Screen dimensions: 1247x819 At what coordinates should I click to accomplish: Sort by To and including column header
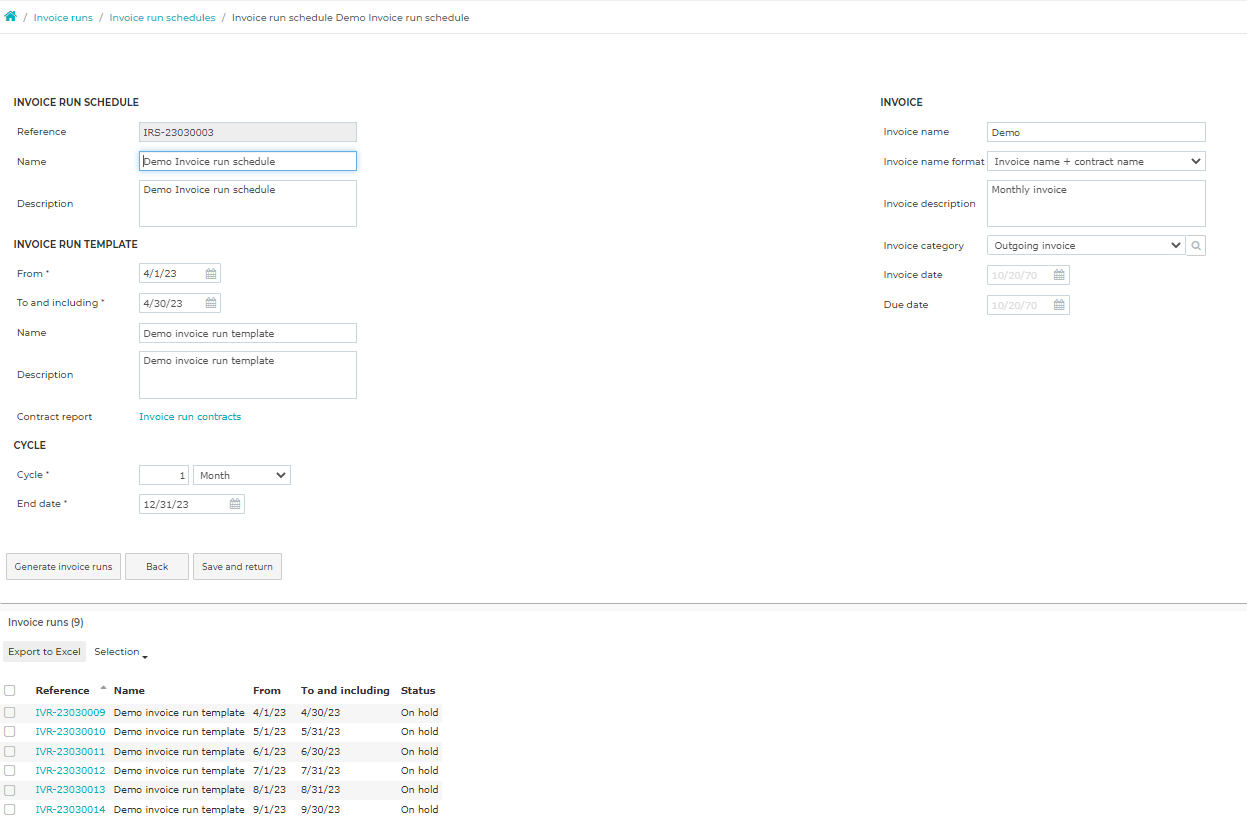coord(345,691)
